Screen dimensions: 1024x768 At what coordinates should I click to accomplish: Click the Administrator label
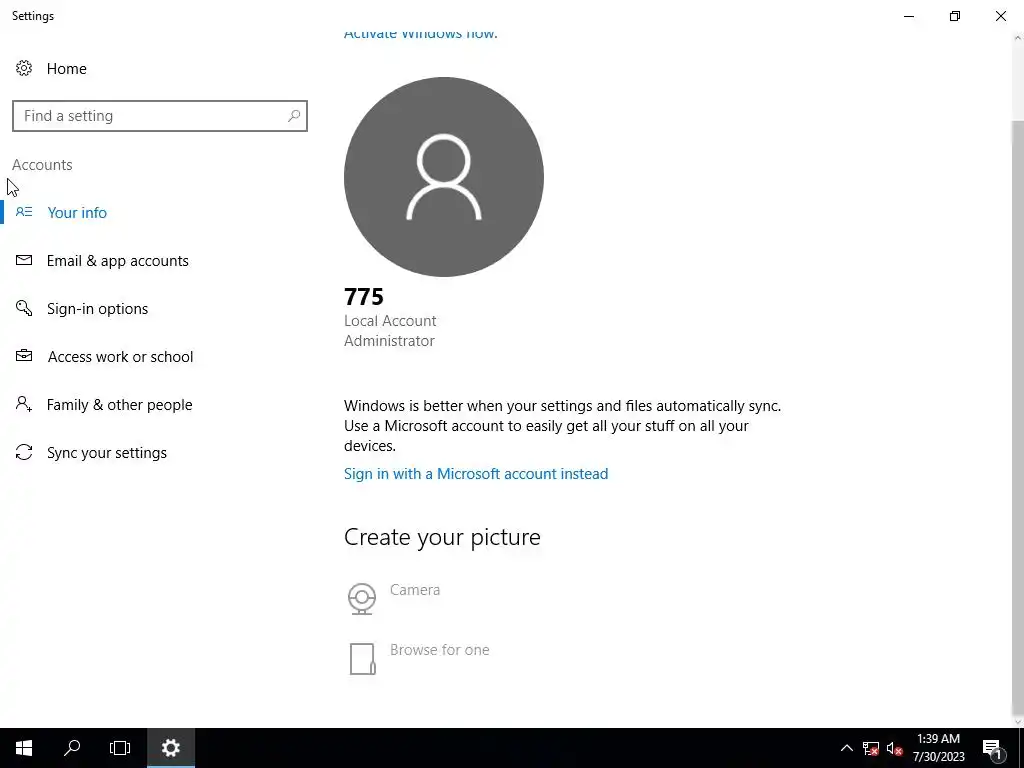click(389, 341)
